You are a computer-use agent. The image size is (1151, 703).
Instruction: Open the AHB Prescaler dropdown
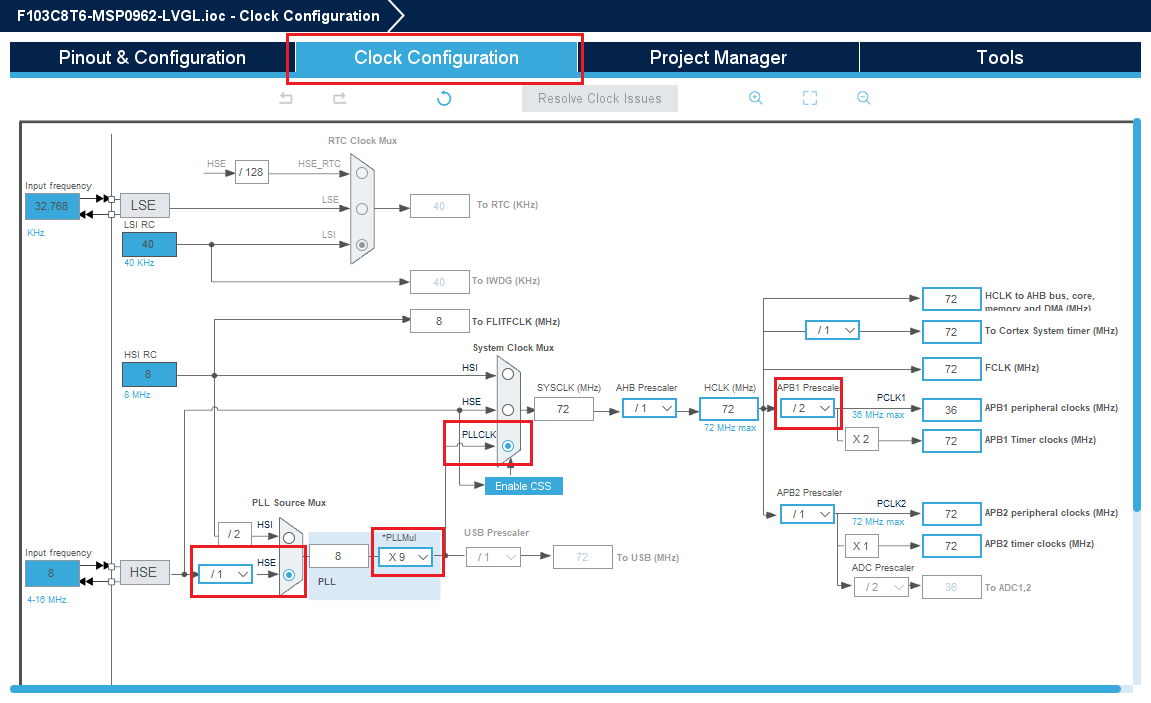(649, 408)
